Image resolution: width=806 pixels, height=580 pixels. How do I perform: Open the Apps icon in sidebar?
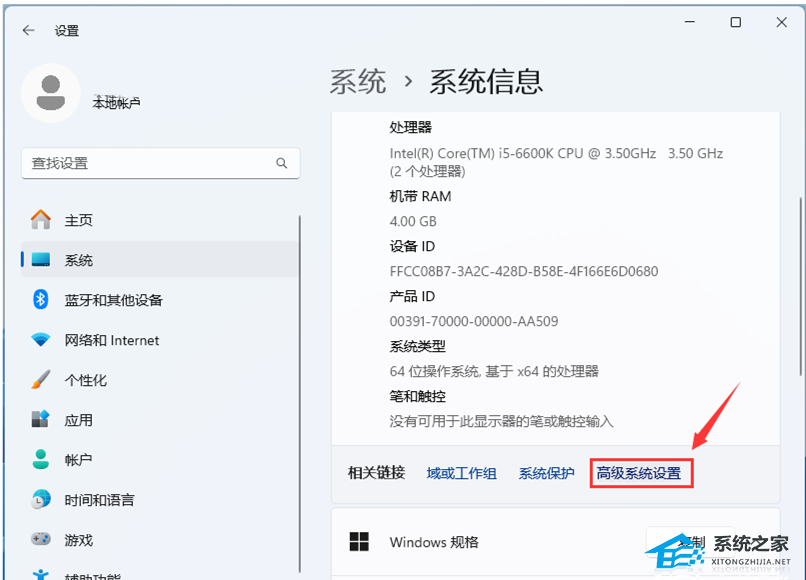[41, 420]
